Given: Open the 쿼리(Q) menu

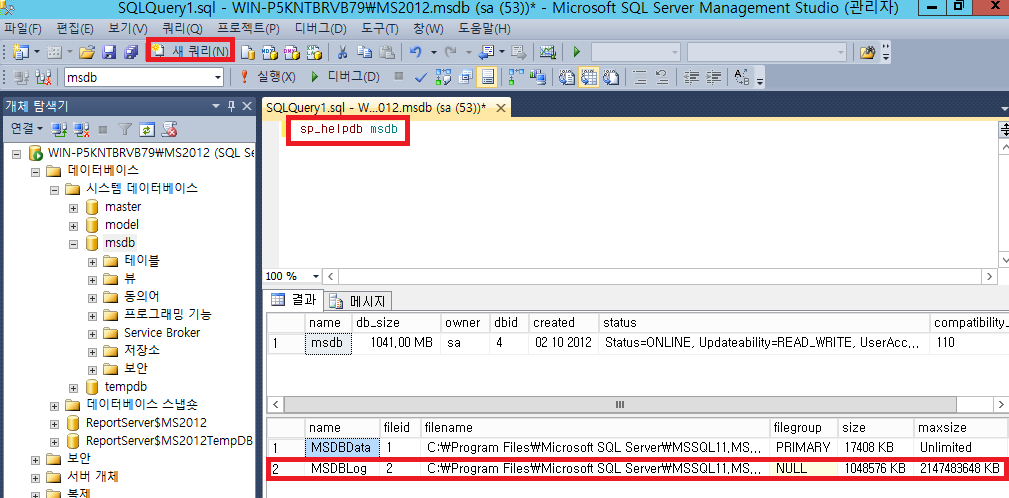Looking at the screenshot, I should (x=182, y=29).
